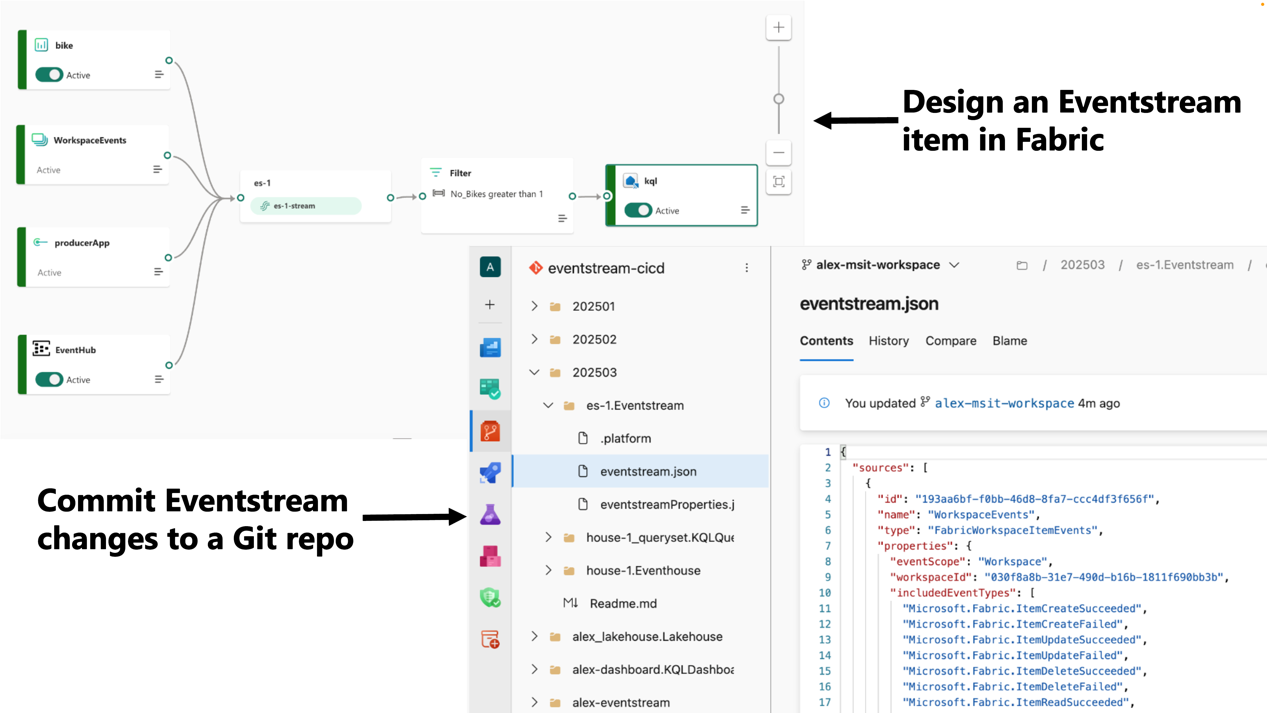Toggle the bike source Active switch
The image size is (1267, 713).
49,75
